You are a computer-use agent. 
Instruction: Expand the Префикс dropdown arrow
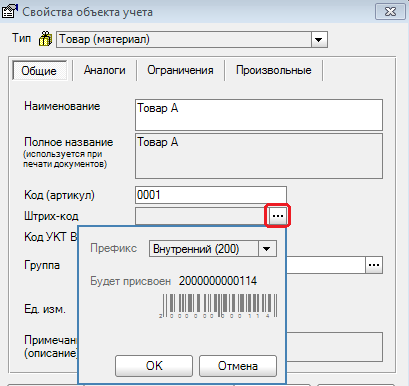coord(267,249)
